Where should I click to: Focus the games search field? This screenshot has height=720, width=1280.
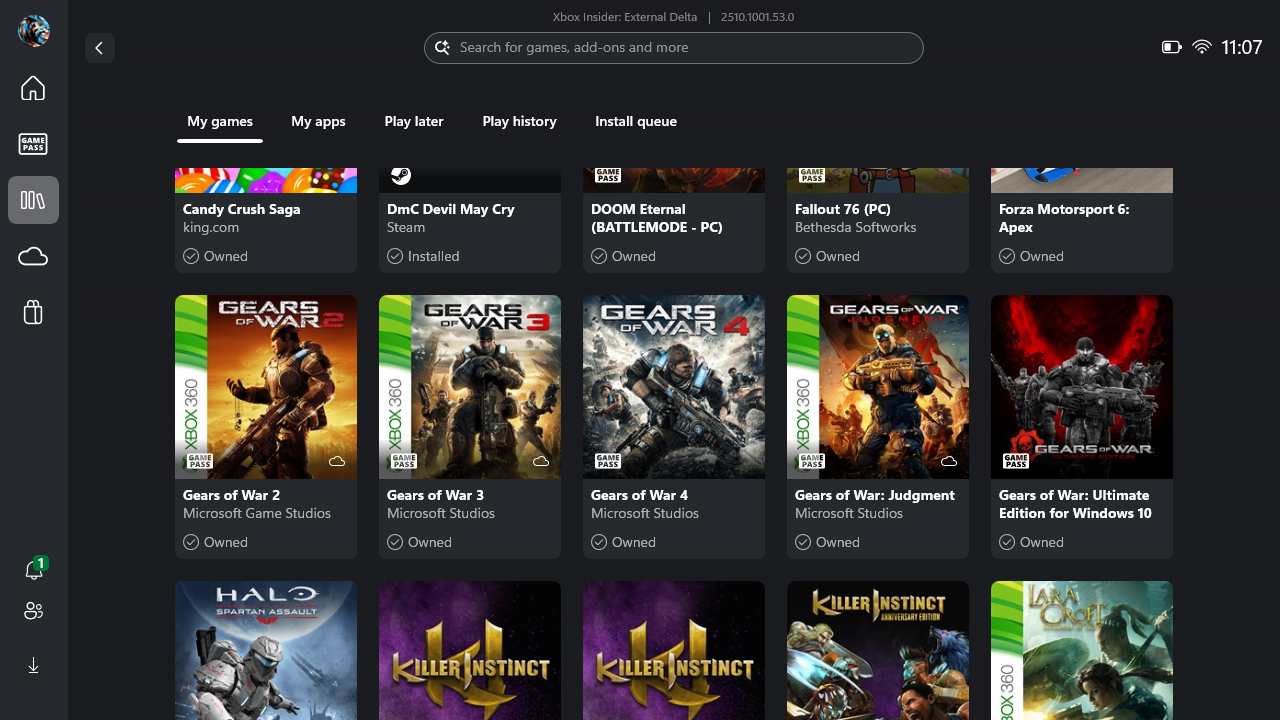[674, 48]
